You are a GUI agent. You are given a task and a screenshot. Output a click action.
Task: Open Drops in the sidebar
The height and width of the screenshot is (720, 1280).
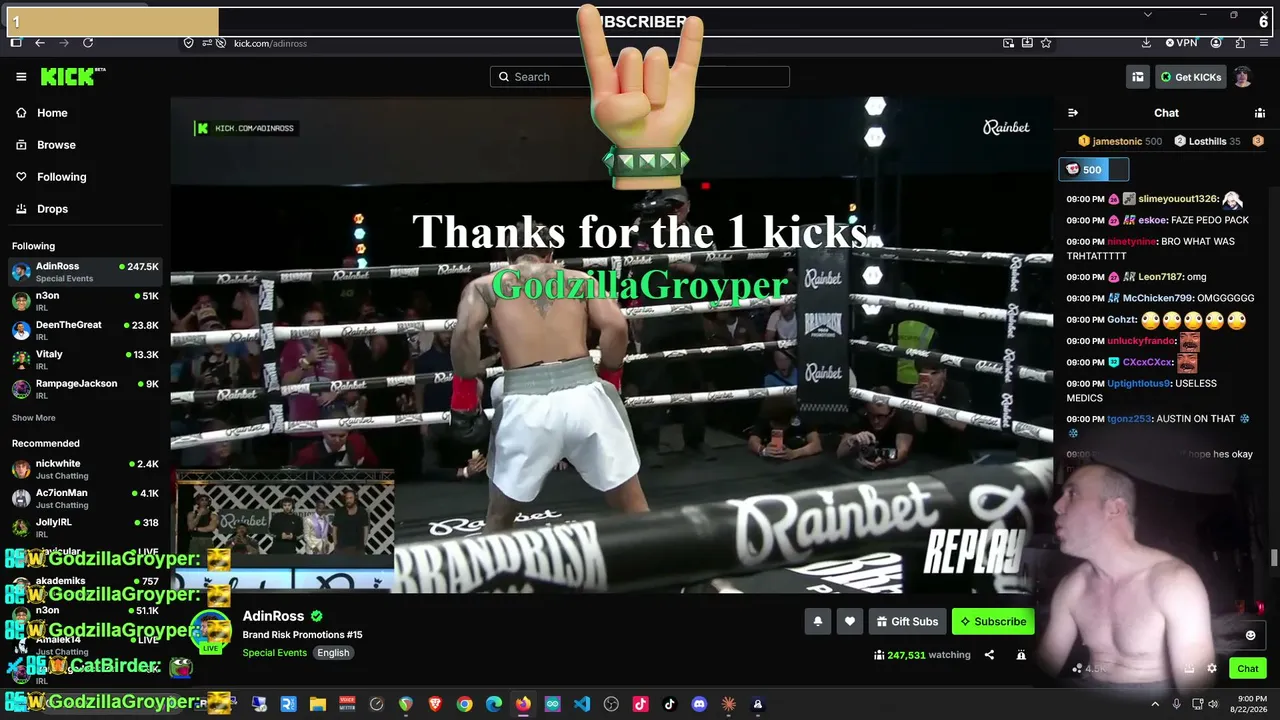[x=52, y=209]
